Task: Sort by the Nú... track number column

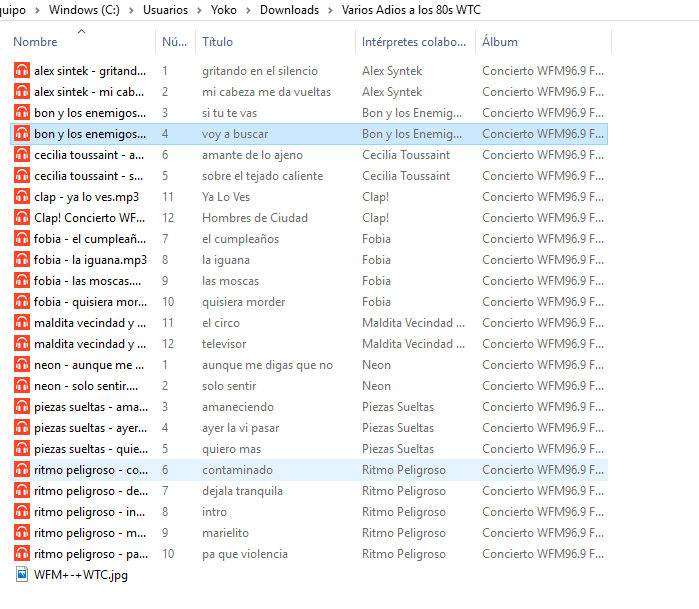Action: pyautogui.click(x=175, y=42)
